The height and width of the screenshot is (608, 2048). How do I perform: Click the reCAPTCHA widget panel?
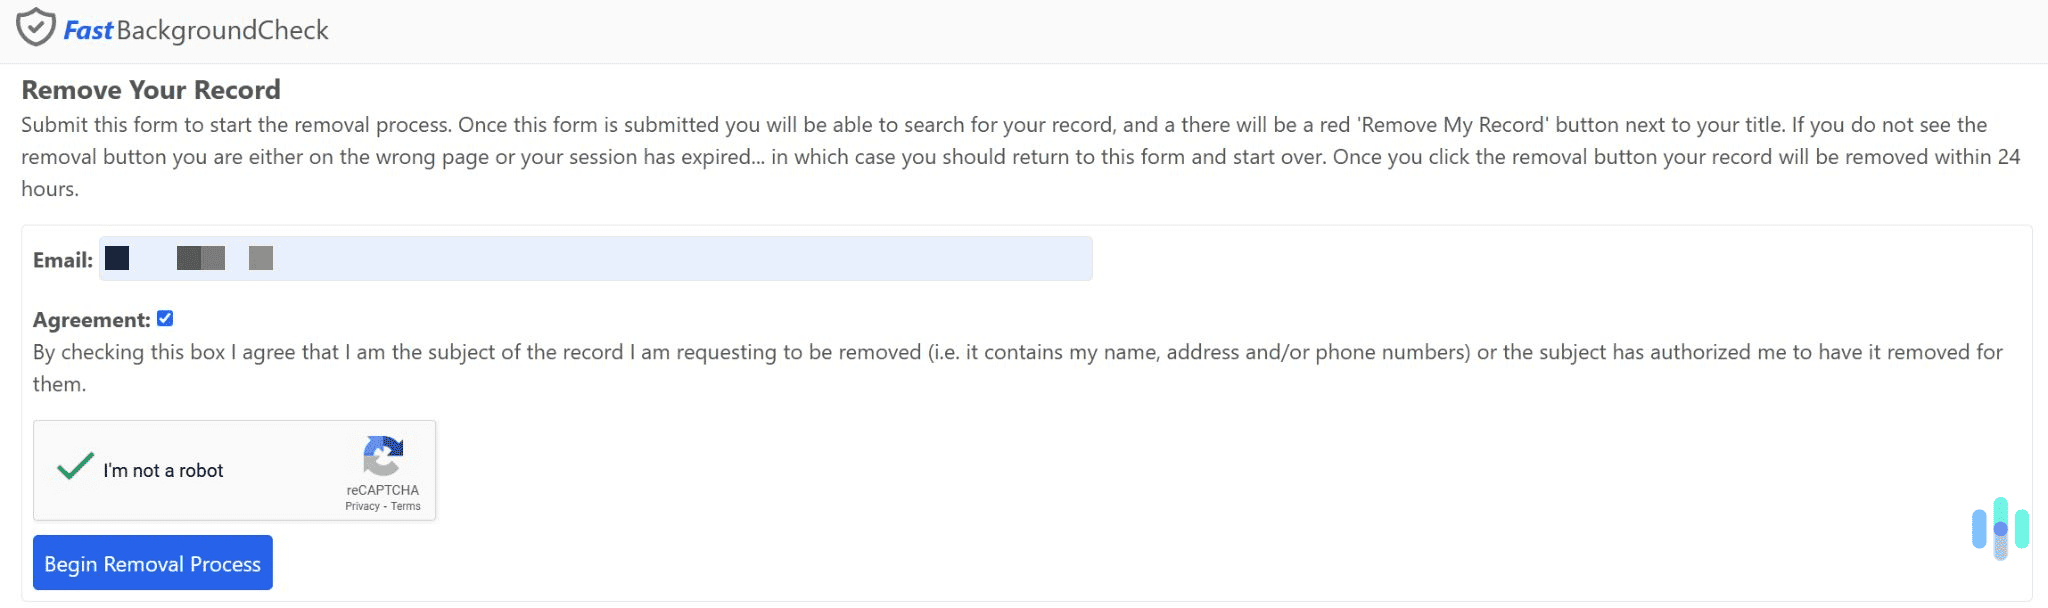click(234, 470)
